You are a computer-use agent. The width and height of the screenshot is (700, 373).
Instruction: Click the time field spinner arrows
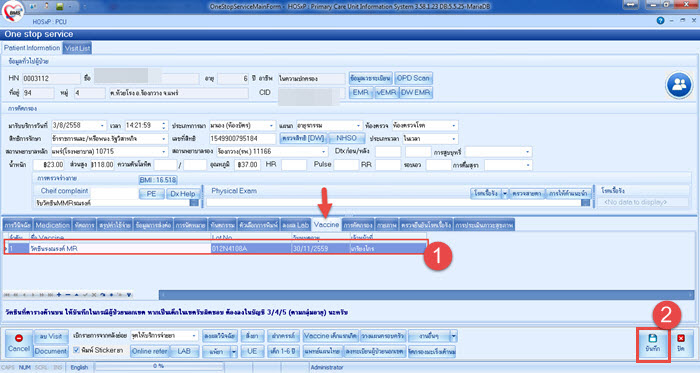(x=164, y=126)
